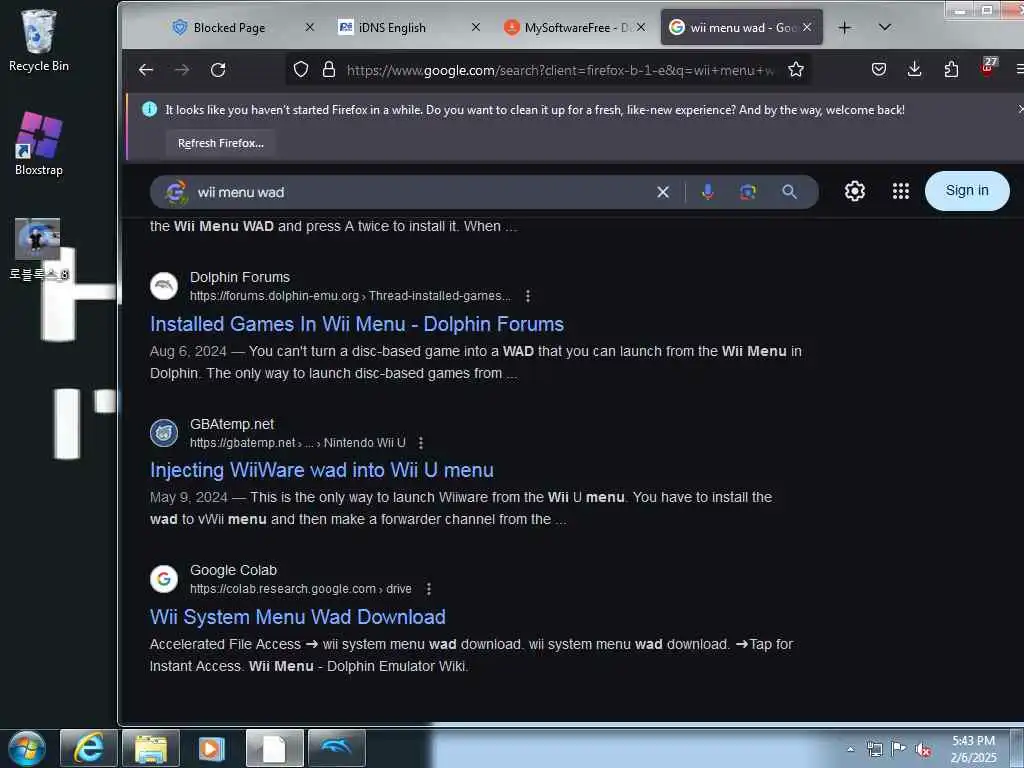
Task: Search by image with Google Lens
Action: coord(748,192)
